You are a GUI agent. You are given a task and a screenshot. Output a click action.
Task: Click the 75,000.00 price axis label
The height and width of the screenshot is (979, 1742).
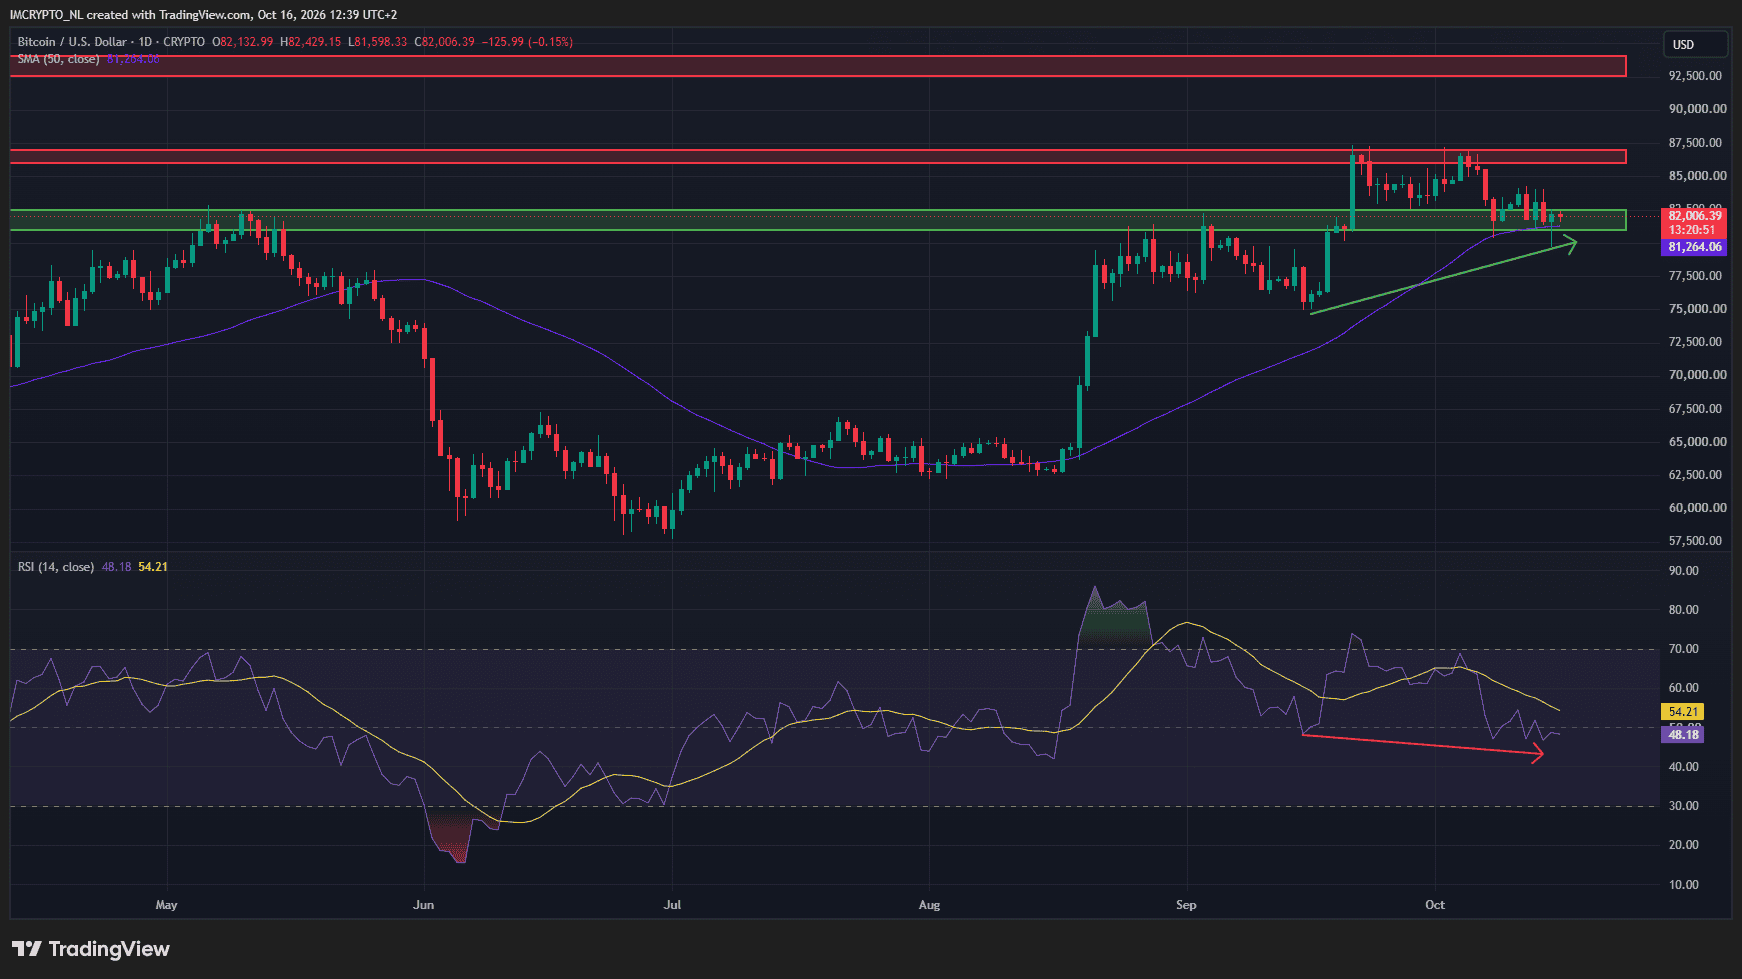pyautogui.click(x=1697, y=309)
